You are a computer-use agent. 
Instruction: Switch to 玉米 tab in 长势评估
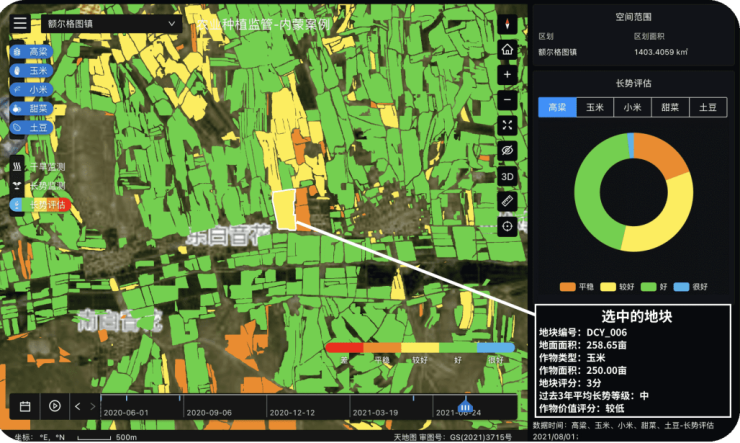(x=595, y=107)
